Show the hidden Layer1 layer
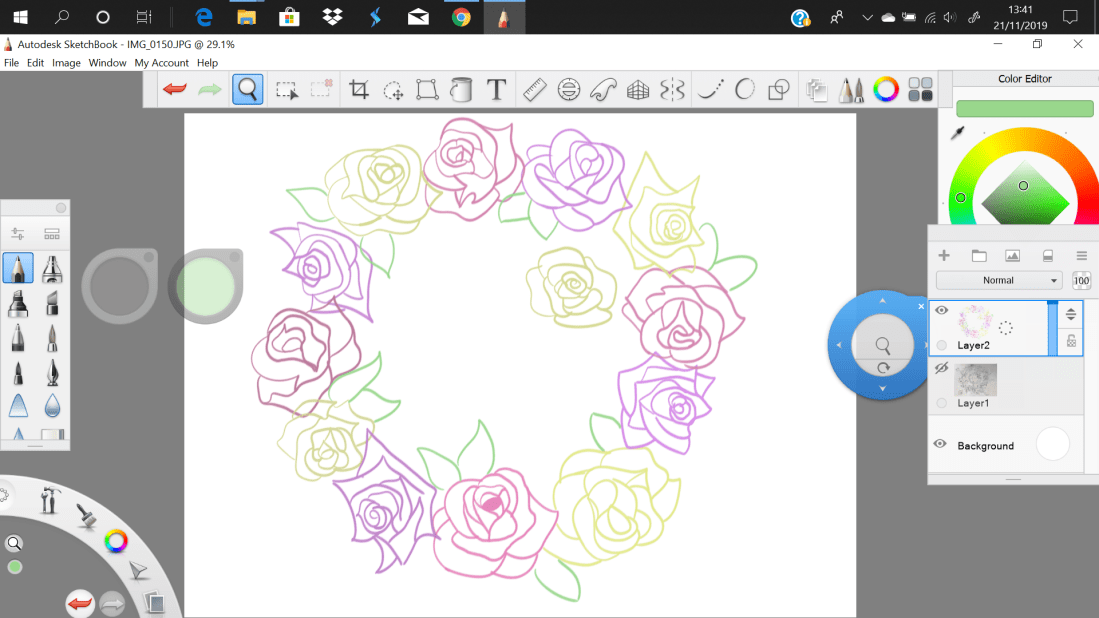The height and width of the screenshot is (618, 1099). [x=940, y=367]
